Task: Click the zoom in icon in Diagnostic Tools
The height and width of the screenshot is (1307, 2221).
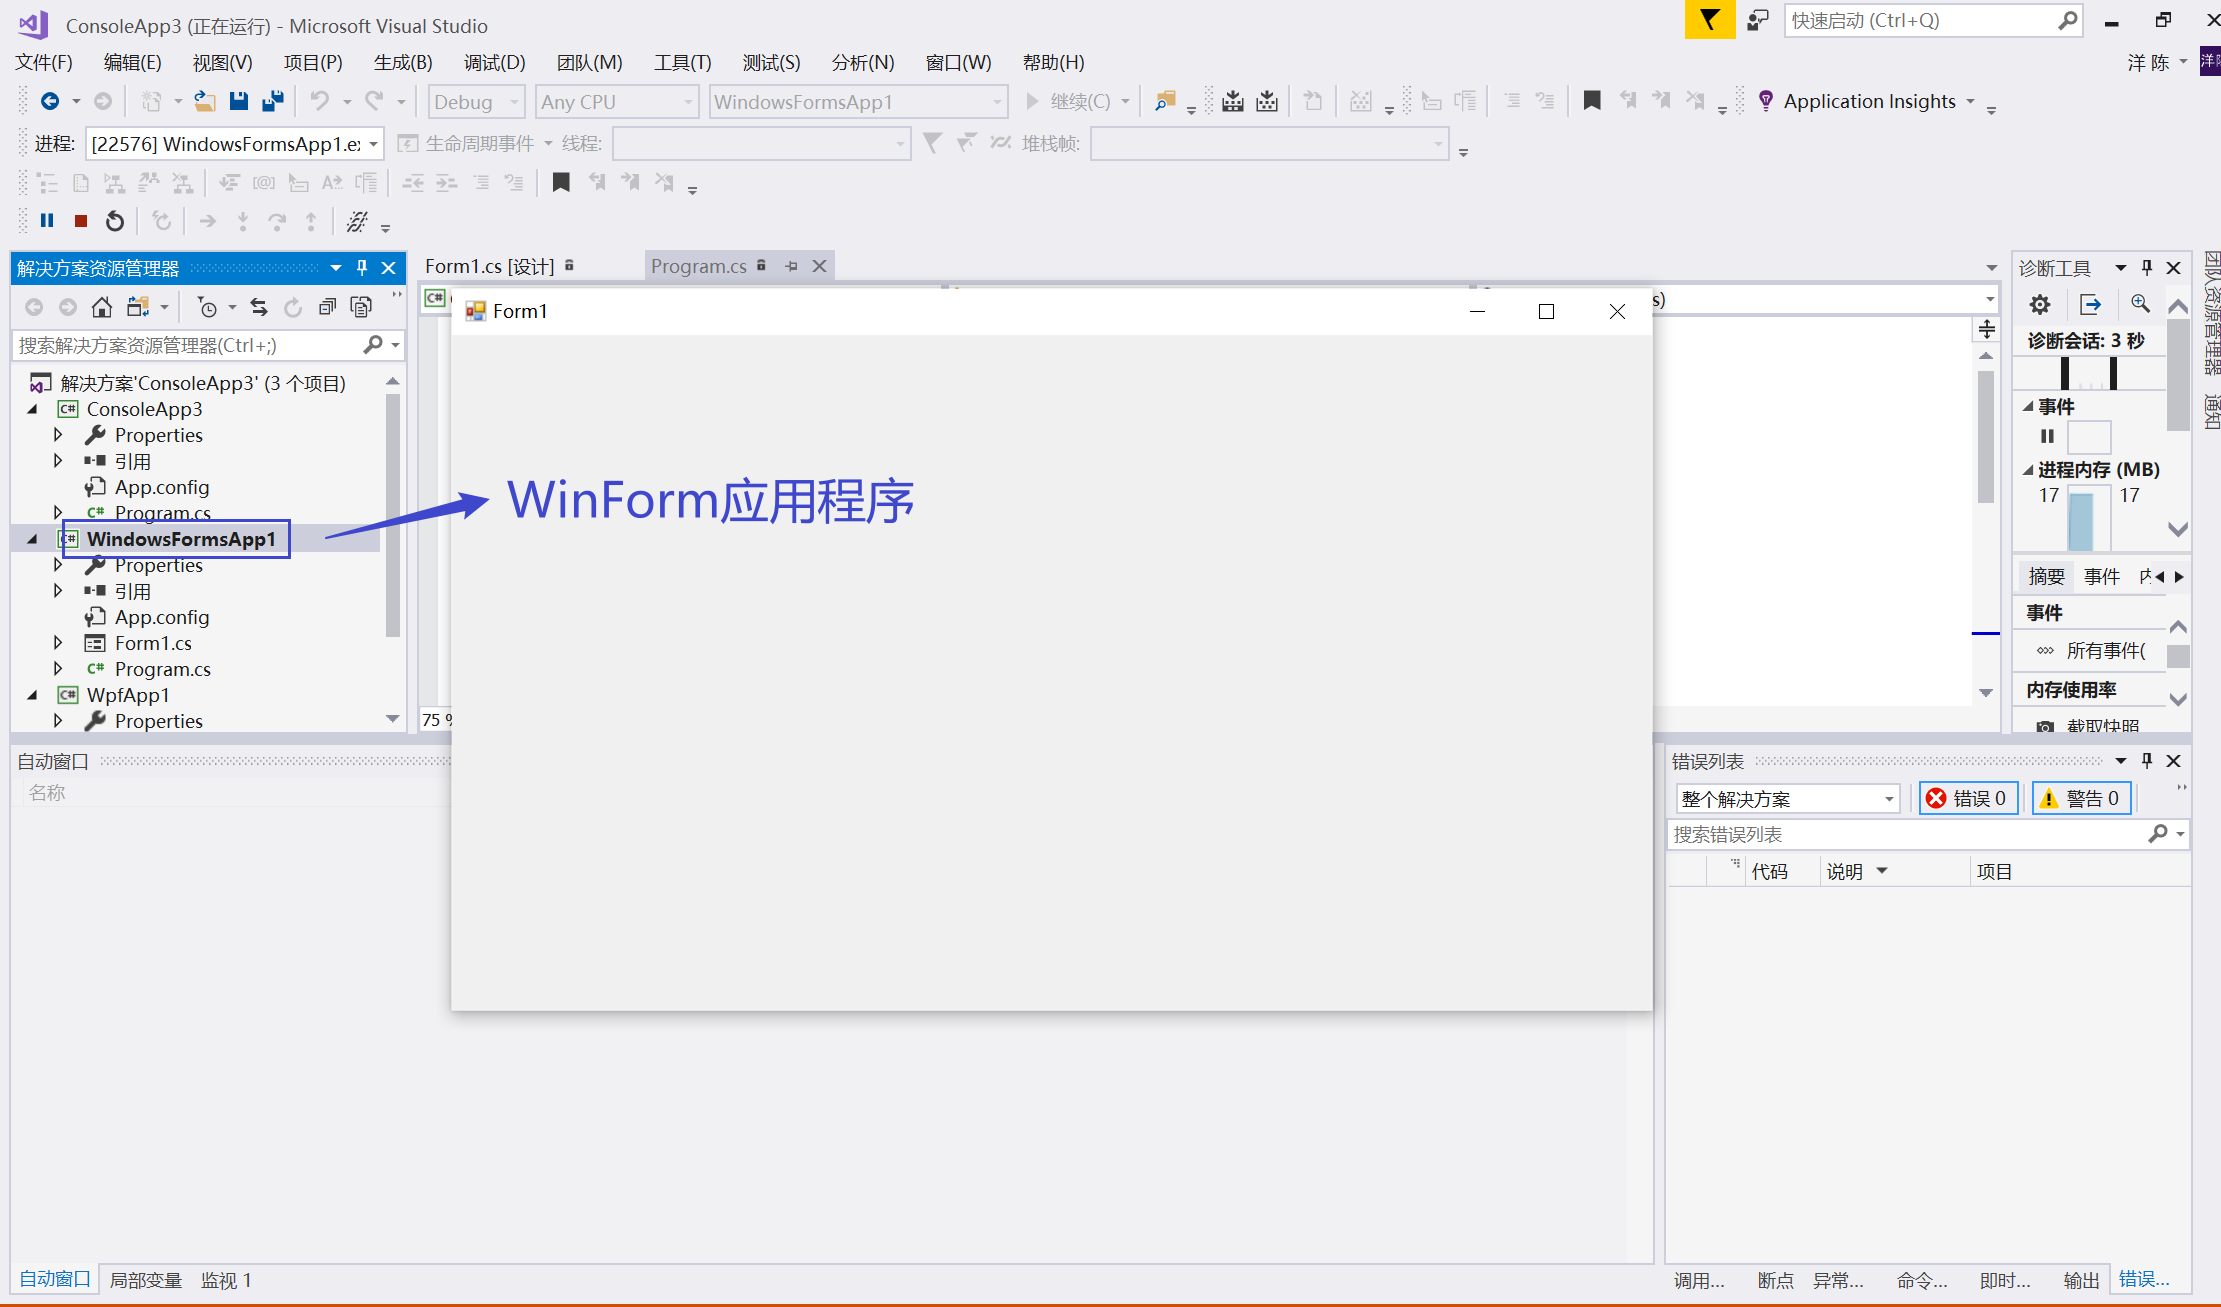Action: (2140, 304)
